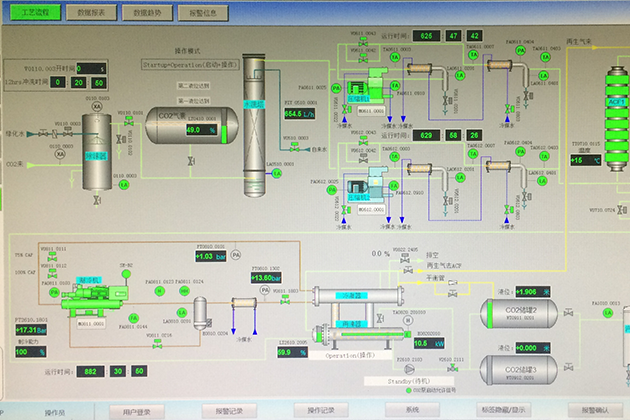Image resolution: width=630 pixels, height=420 pixels.
Task: Open 报警记录 from bottom bar
Action: [x=229, y=411]
